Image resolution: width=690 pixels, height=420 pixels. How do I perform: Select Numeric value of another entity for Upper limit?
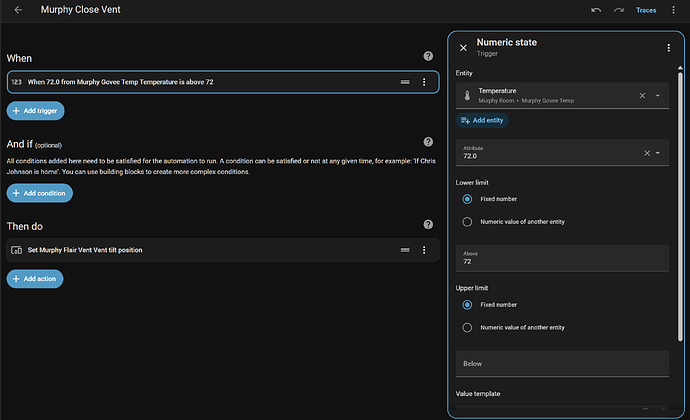pyautogui.click(x=467, y=327)
